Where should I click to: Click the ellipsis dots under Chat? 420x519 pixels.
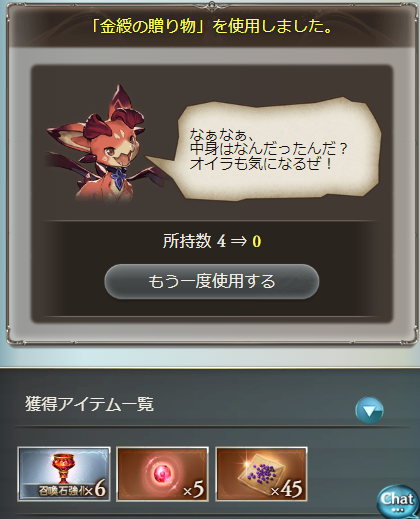point(398,510)
